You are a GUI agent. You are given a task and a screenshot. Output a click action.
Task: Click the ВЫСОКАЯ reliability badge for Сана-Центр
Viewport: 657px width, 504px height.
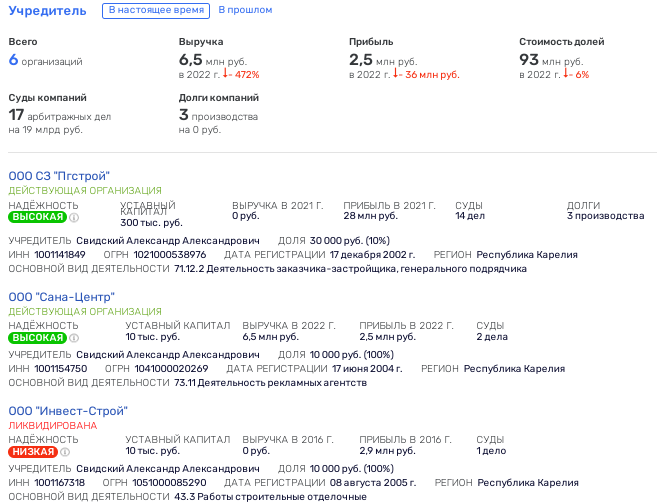click(37, 338)
